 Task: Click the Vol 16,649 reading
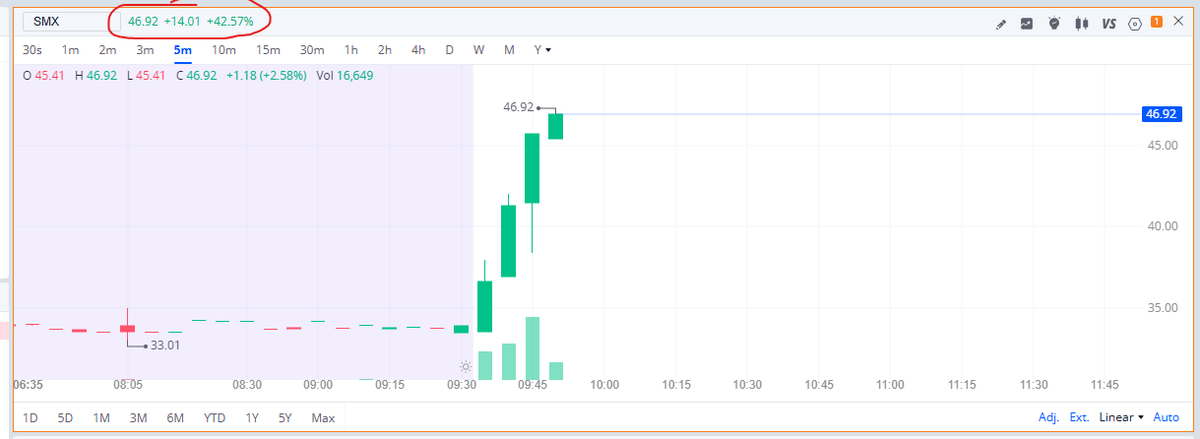(345, 75)
